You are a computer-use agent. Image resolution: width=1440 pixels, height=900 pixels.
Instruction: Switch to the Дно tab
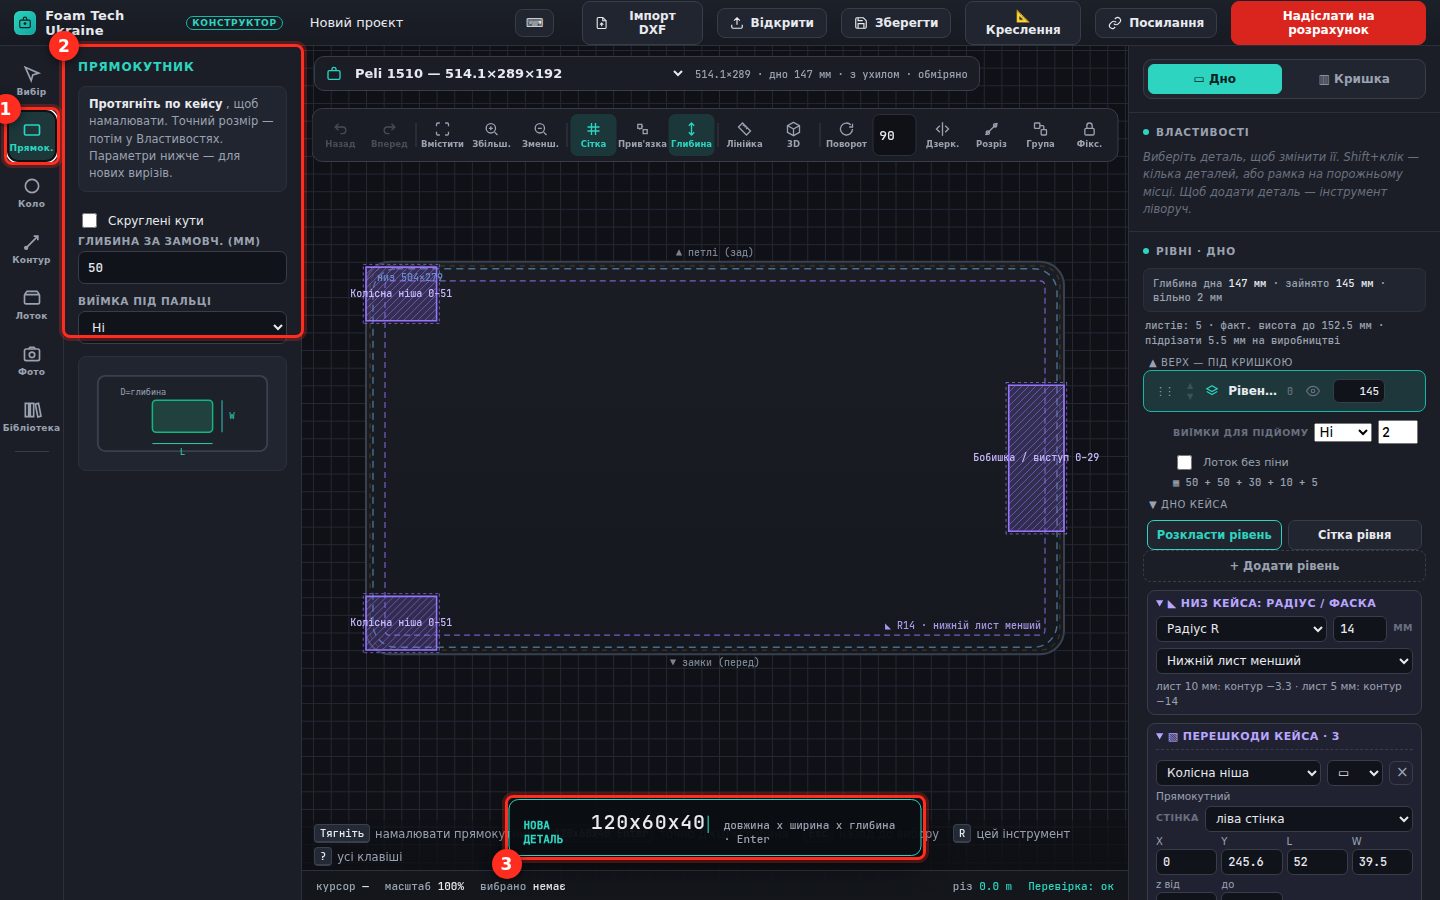(x=1215, y=79)
